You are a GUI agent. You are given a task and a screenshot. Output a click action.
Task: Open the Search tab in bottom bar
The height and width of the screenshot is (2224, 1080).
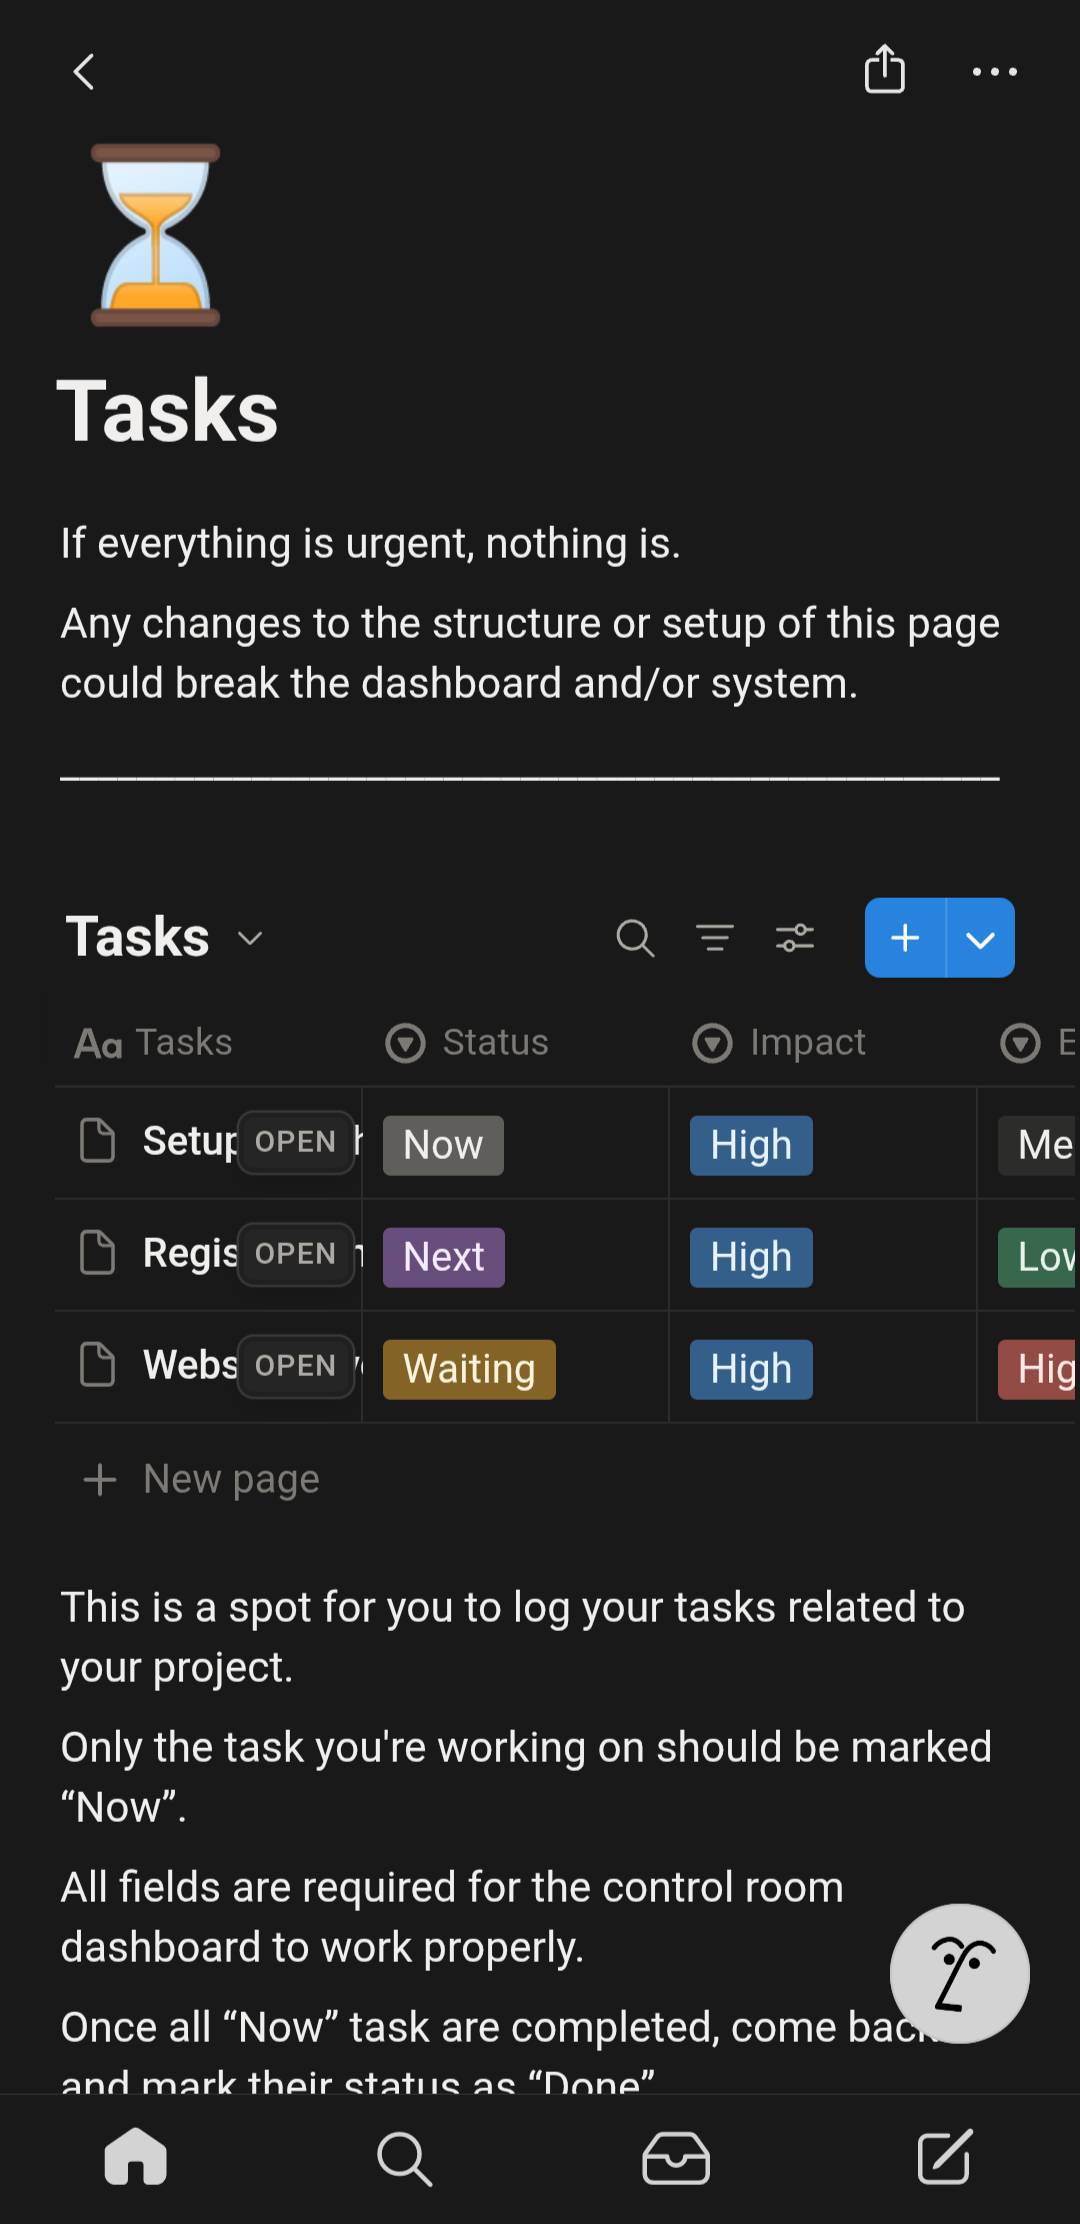click(x=405, y=2157)
